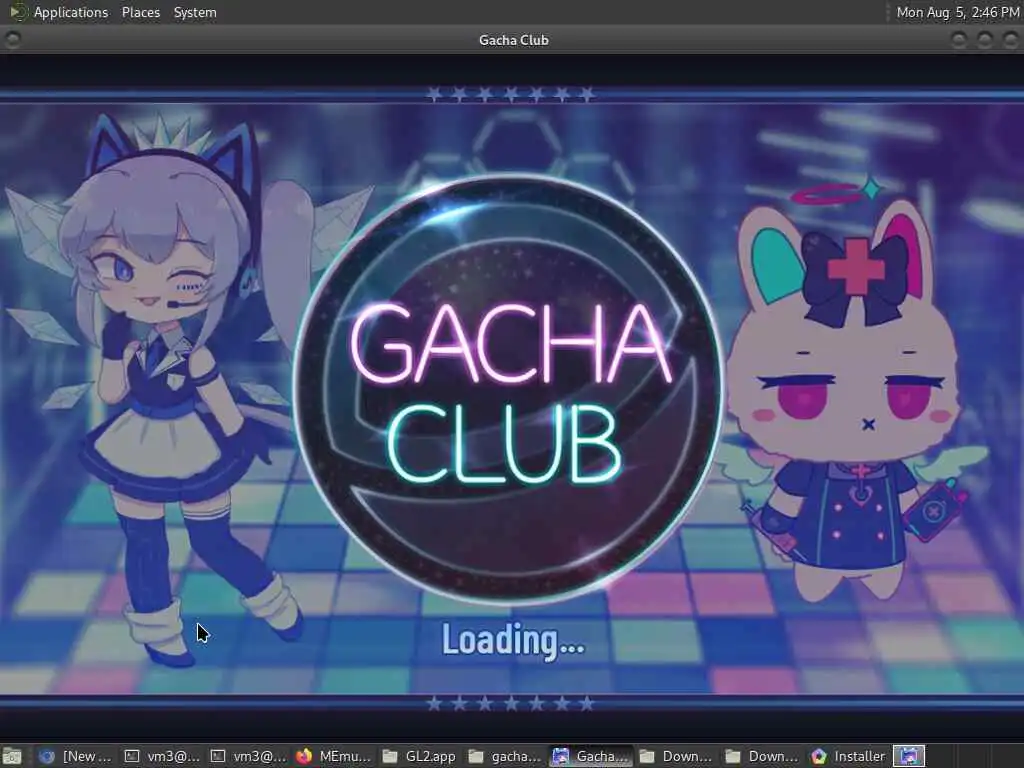Minimize the Gacha Club window
The width and height of the screenshot is (1024, 768).
click(958, 40)
